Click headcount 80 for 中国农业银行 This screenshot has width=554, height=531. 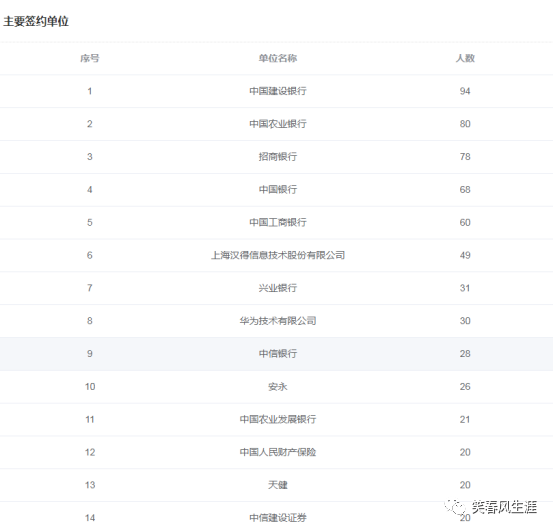(x=465, y=124)
